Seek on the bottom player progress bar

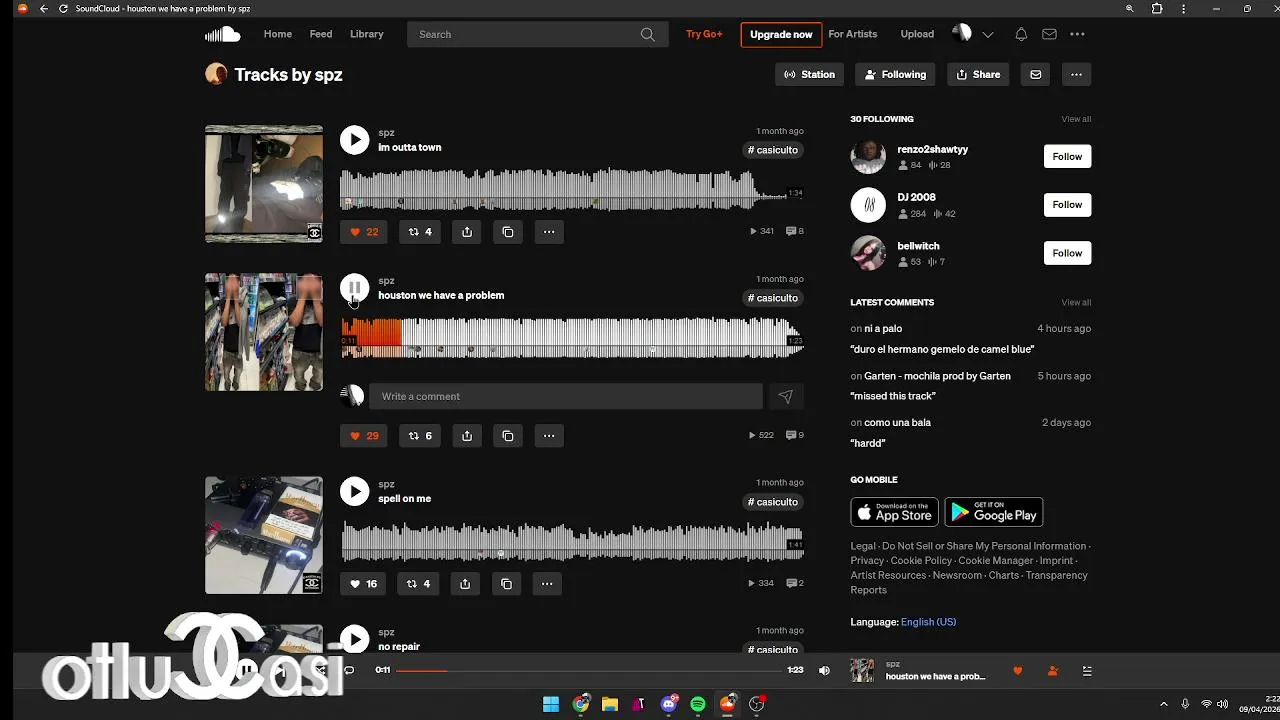pos(588,670)
